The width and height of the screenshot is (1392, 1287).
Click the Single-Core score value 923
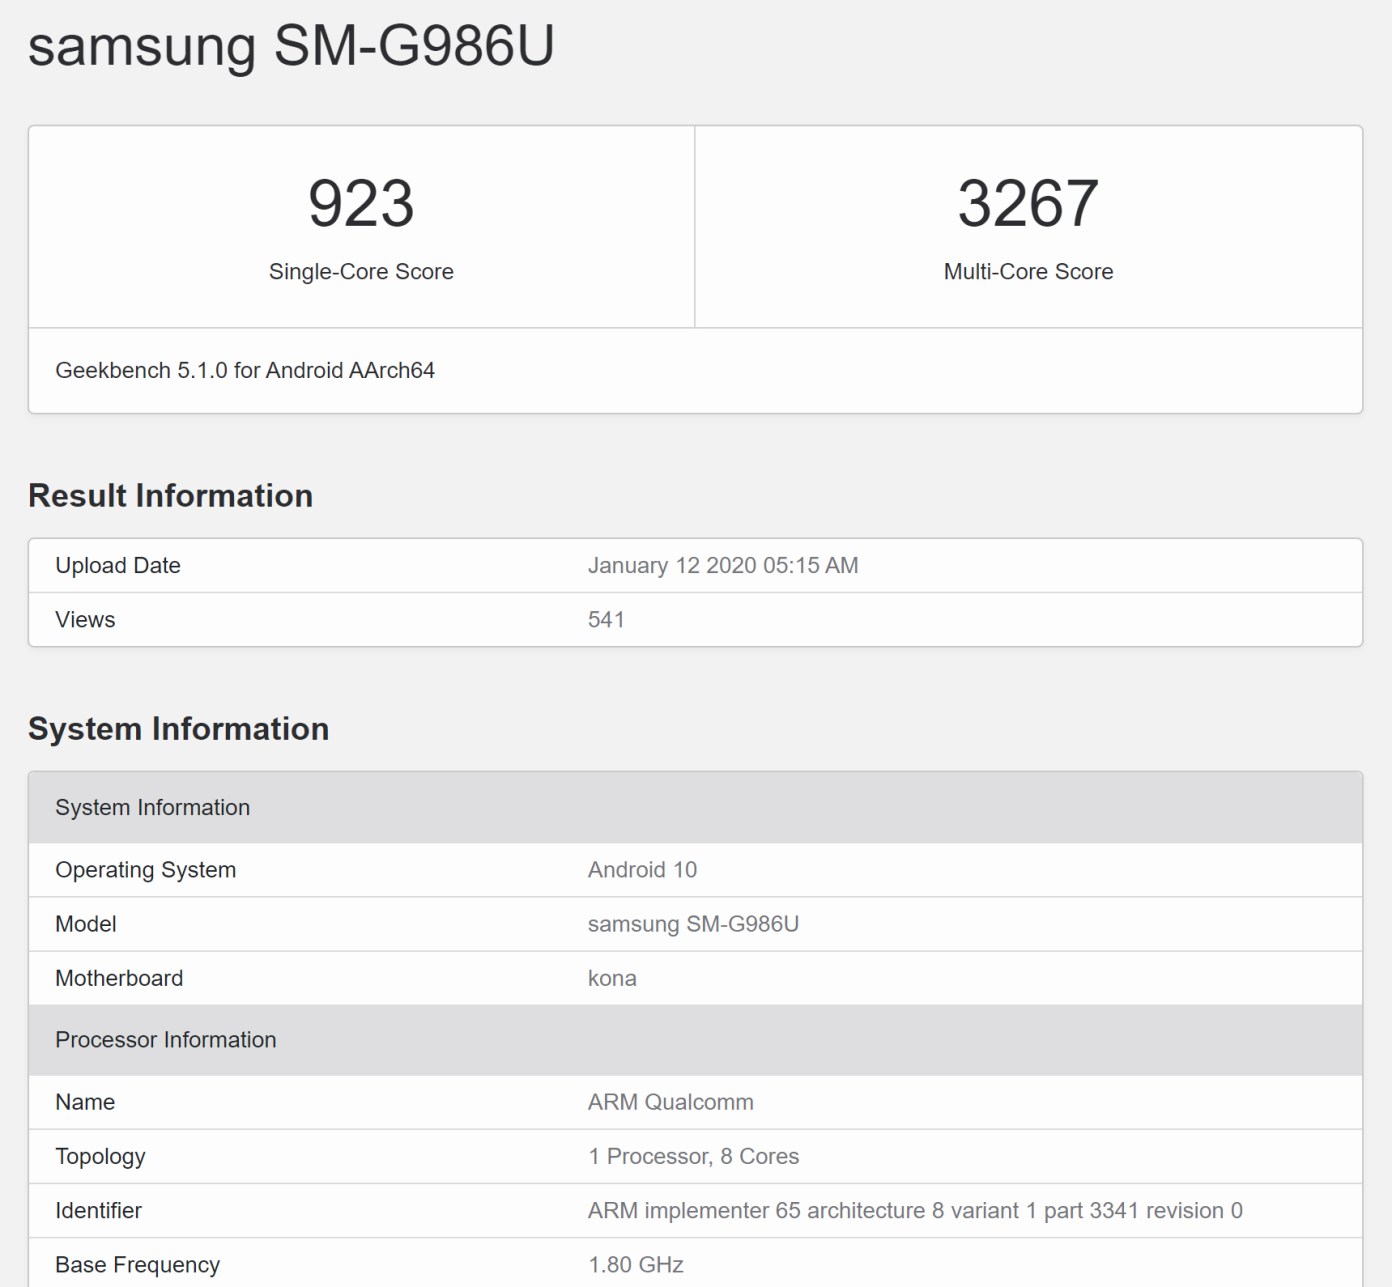(x=361, y=204)
